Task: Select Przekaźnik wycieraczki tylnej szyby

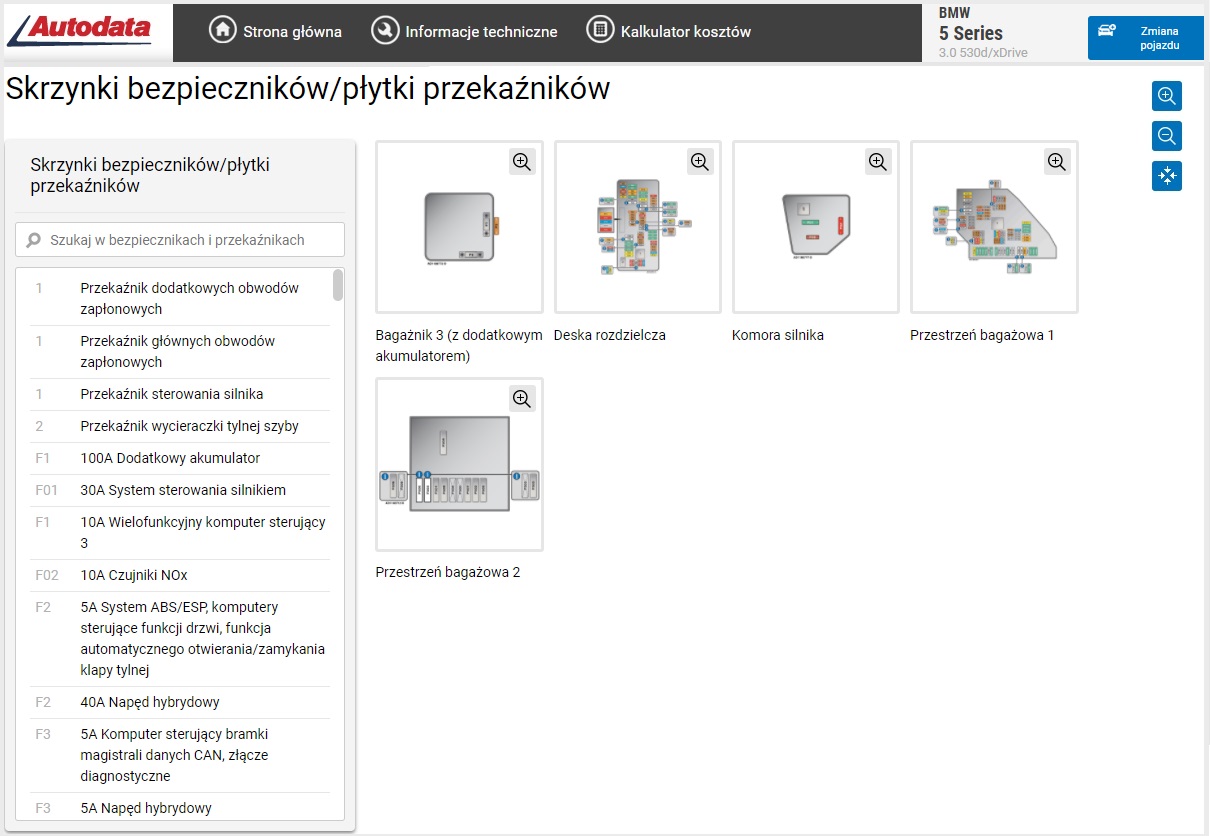Action: coord(180,426)
